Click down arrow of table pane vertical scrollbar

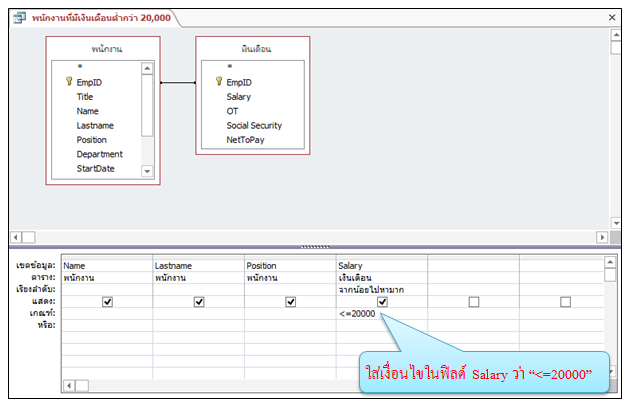(x=616, y=223)
